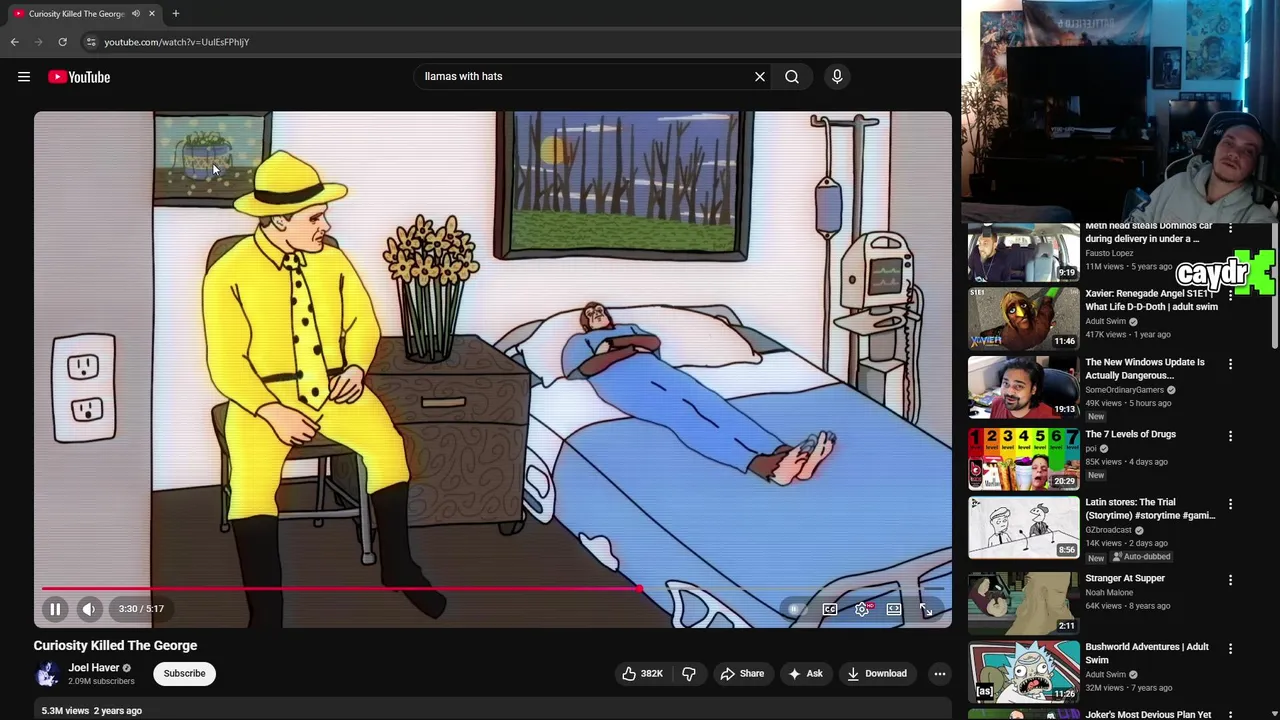The width and height of the screenshot is (1280, 720).
Task: Switch to theater mode
Action: [894, 609]
